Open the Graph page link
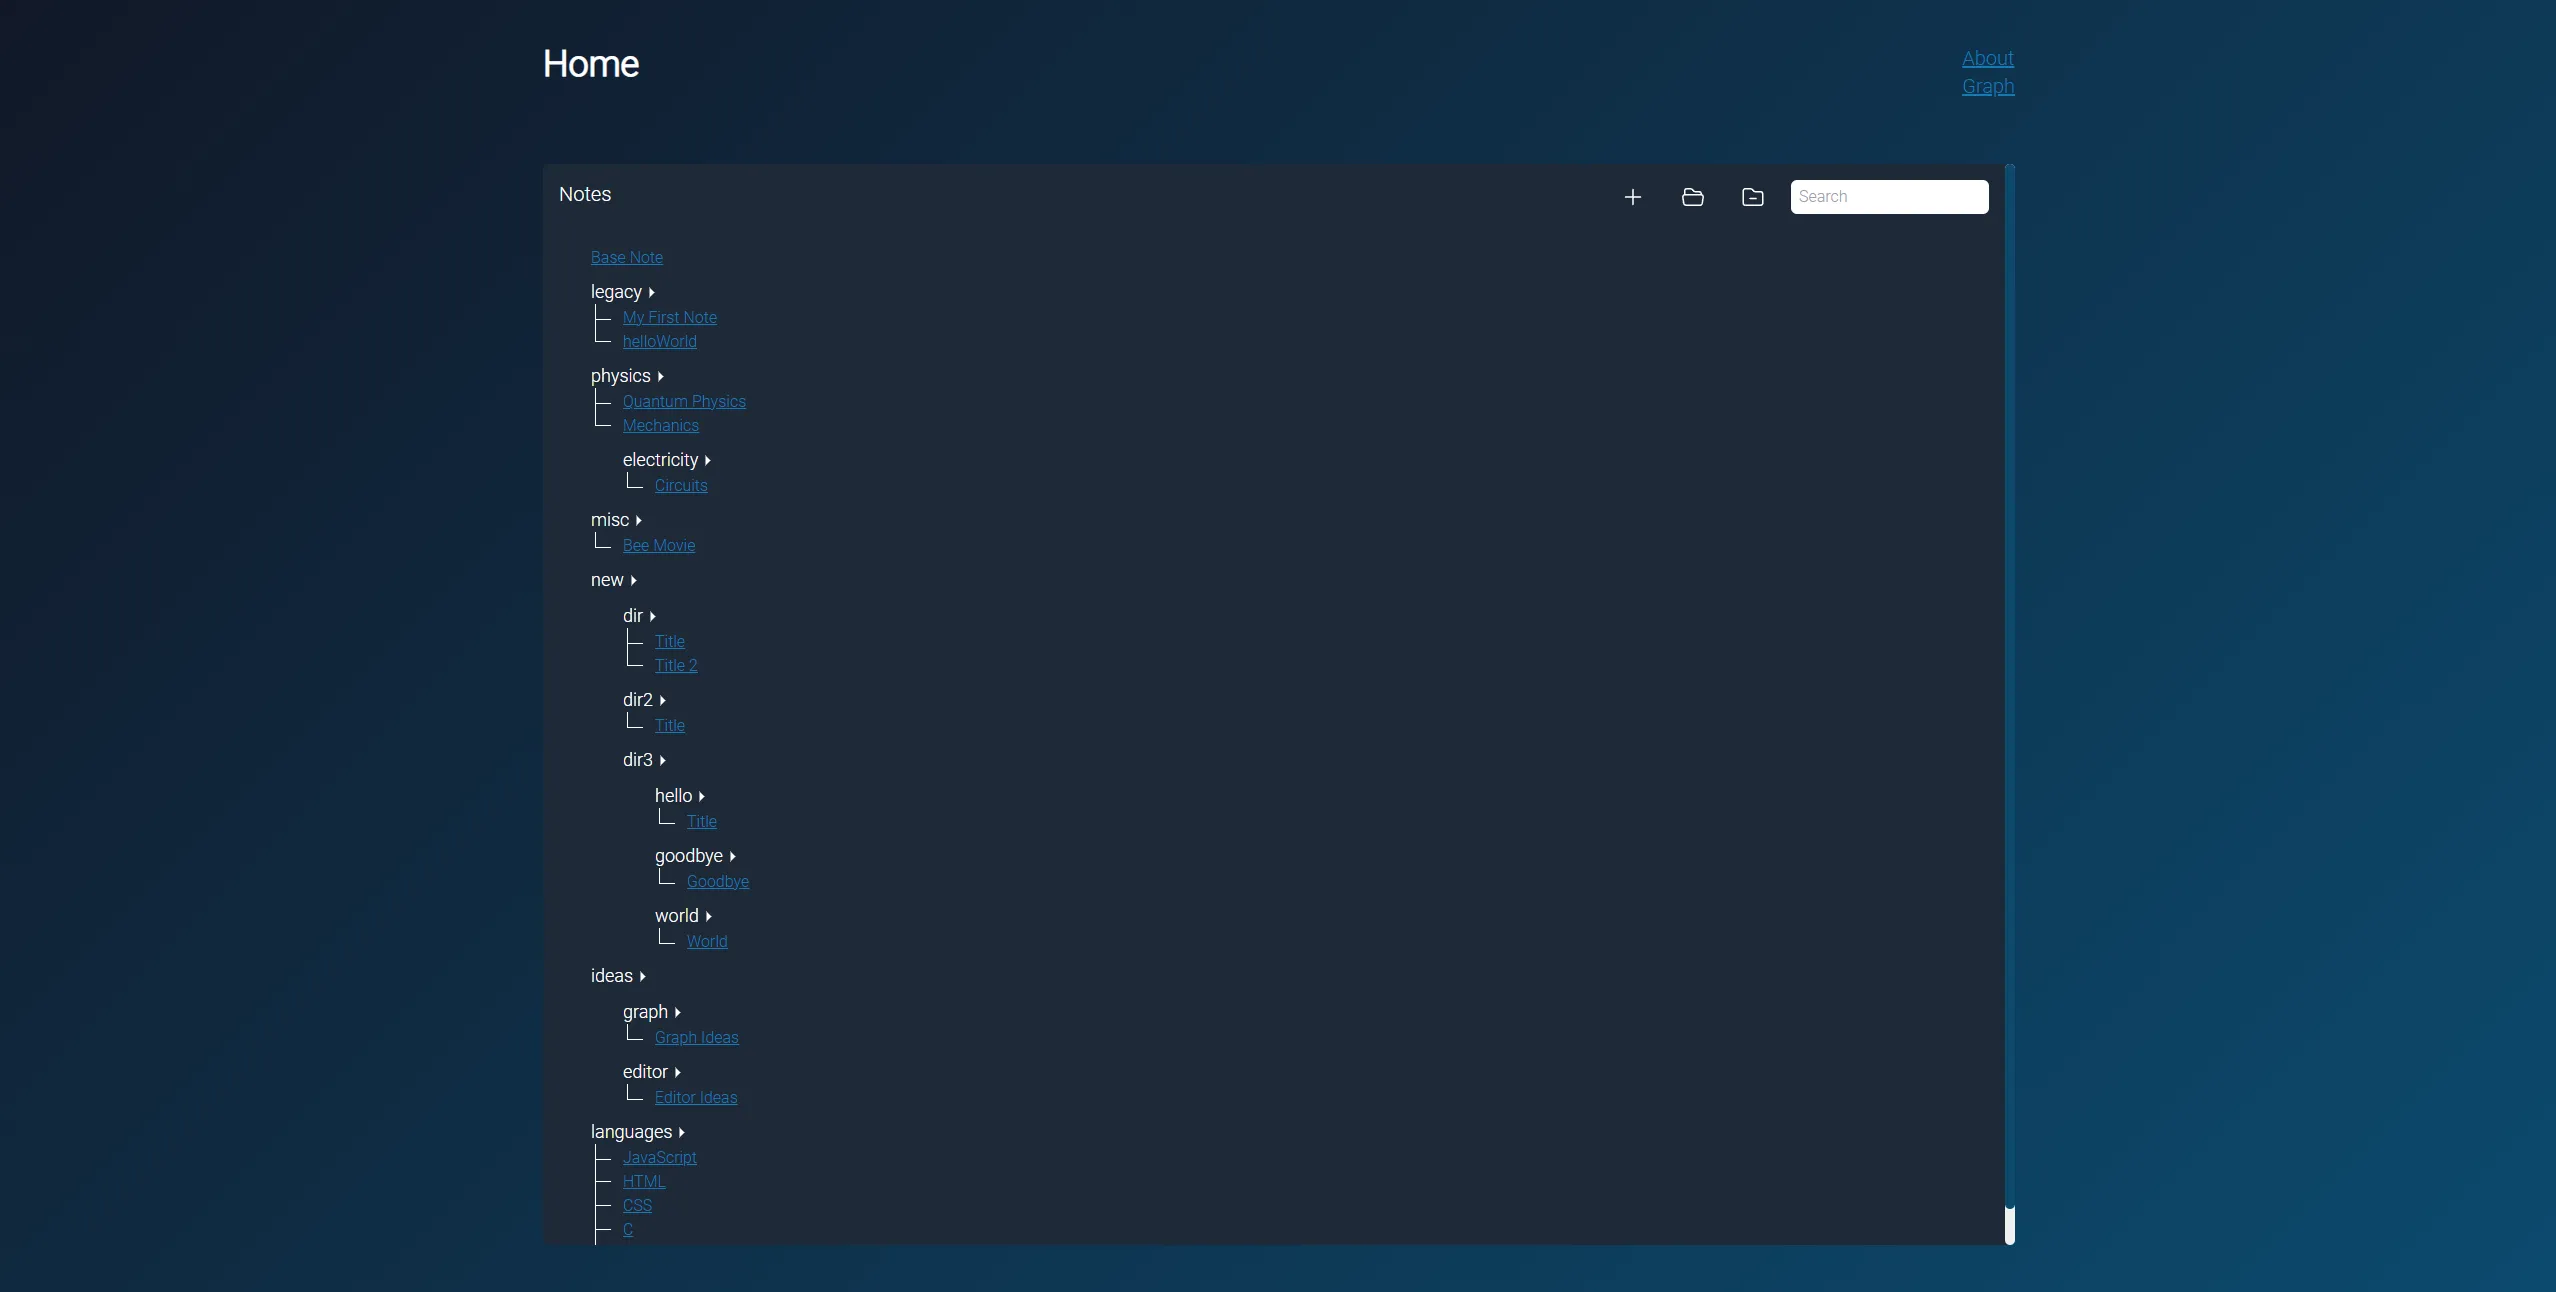This screenshot has height=1292, width=2556. point(1987,86)
